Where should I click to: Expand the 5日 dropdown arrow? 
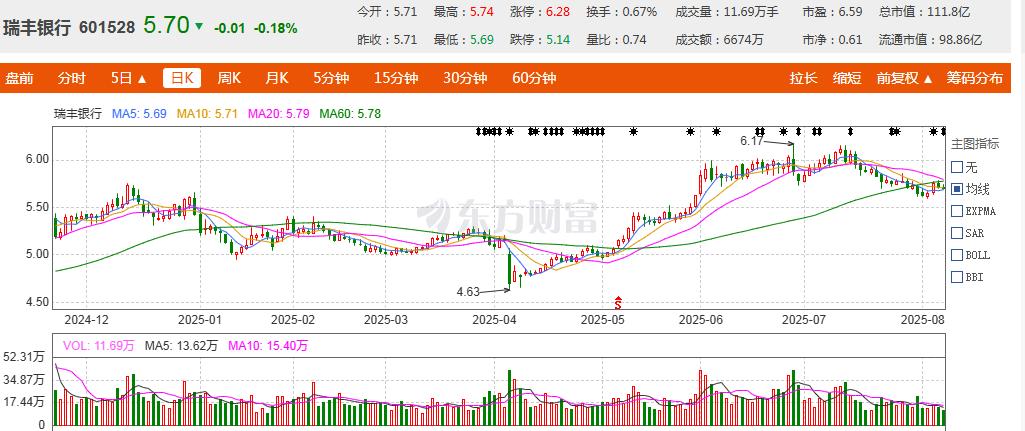[x=143, y=79]
